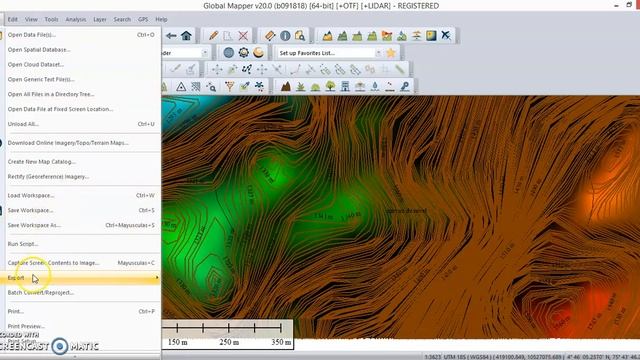Screen dimensions: 640x360
Task: Choose Open Data File(s) menu entry
Action: tap(82, 35)
